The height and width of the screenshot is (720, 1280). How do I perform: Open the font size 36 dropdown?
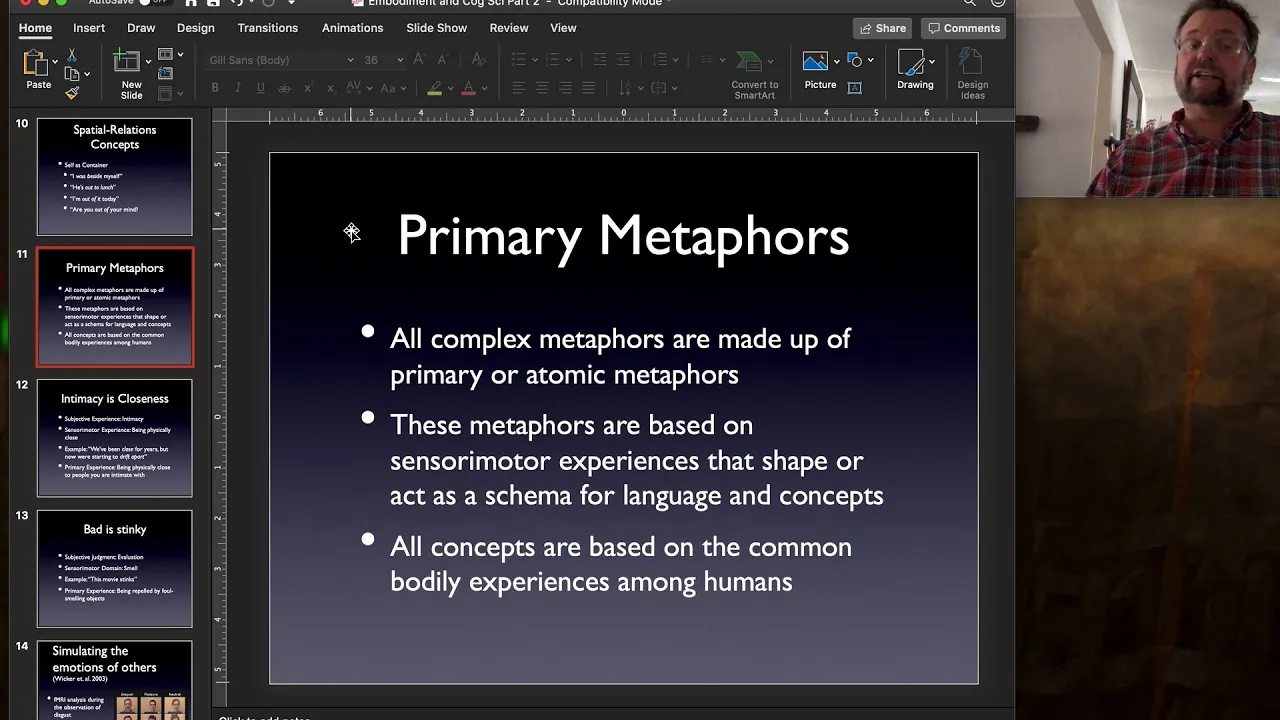(x=400, y=60)
